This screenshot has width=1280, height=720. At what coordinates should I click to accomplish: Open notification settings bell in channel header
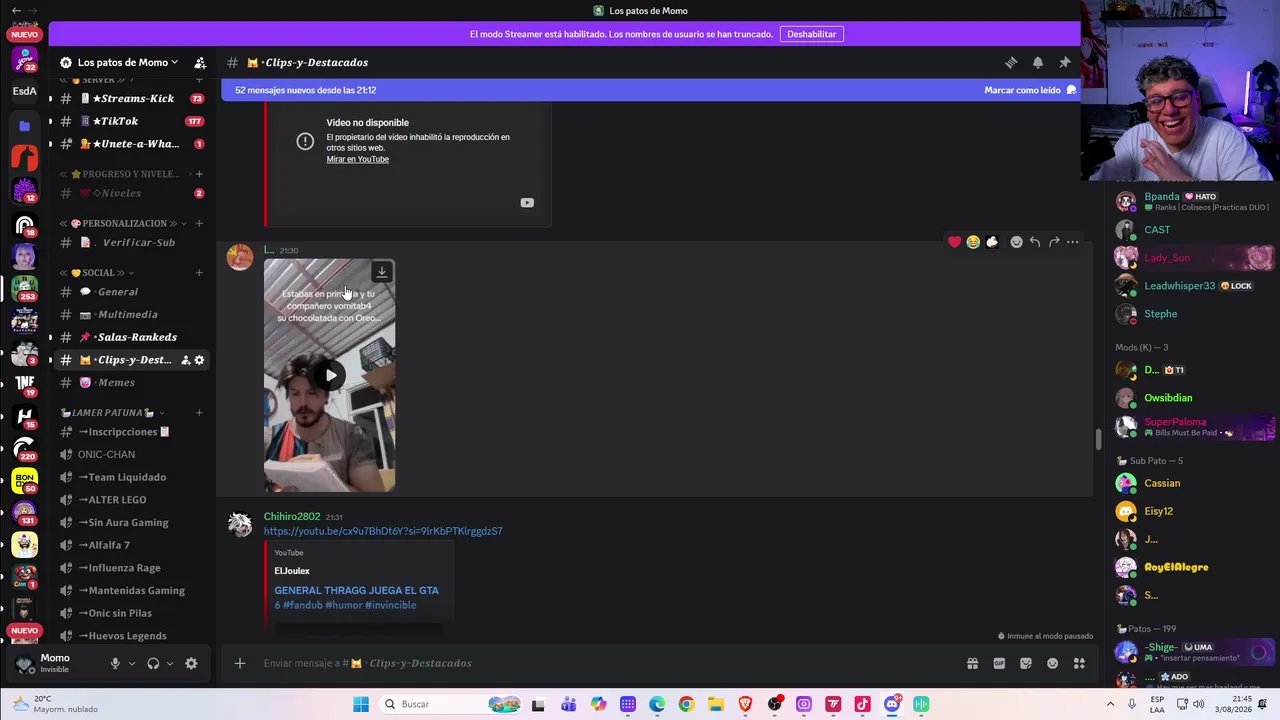tap(1038, 62)
